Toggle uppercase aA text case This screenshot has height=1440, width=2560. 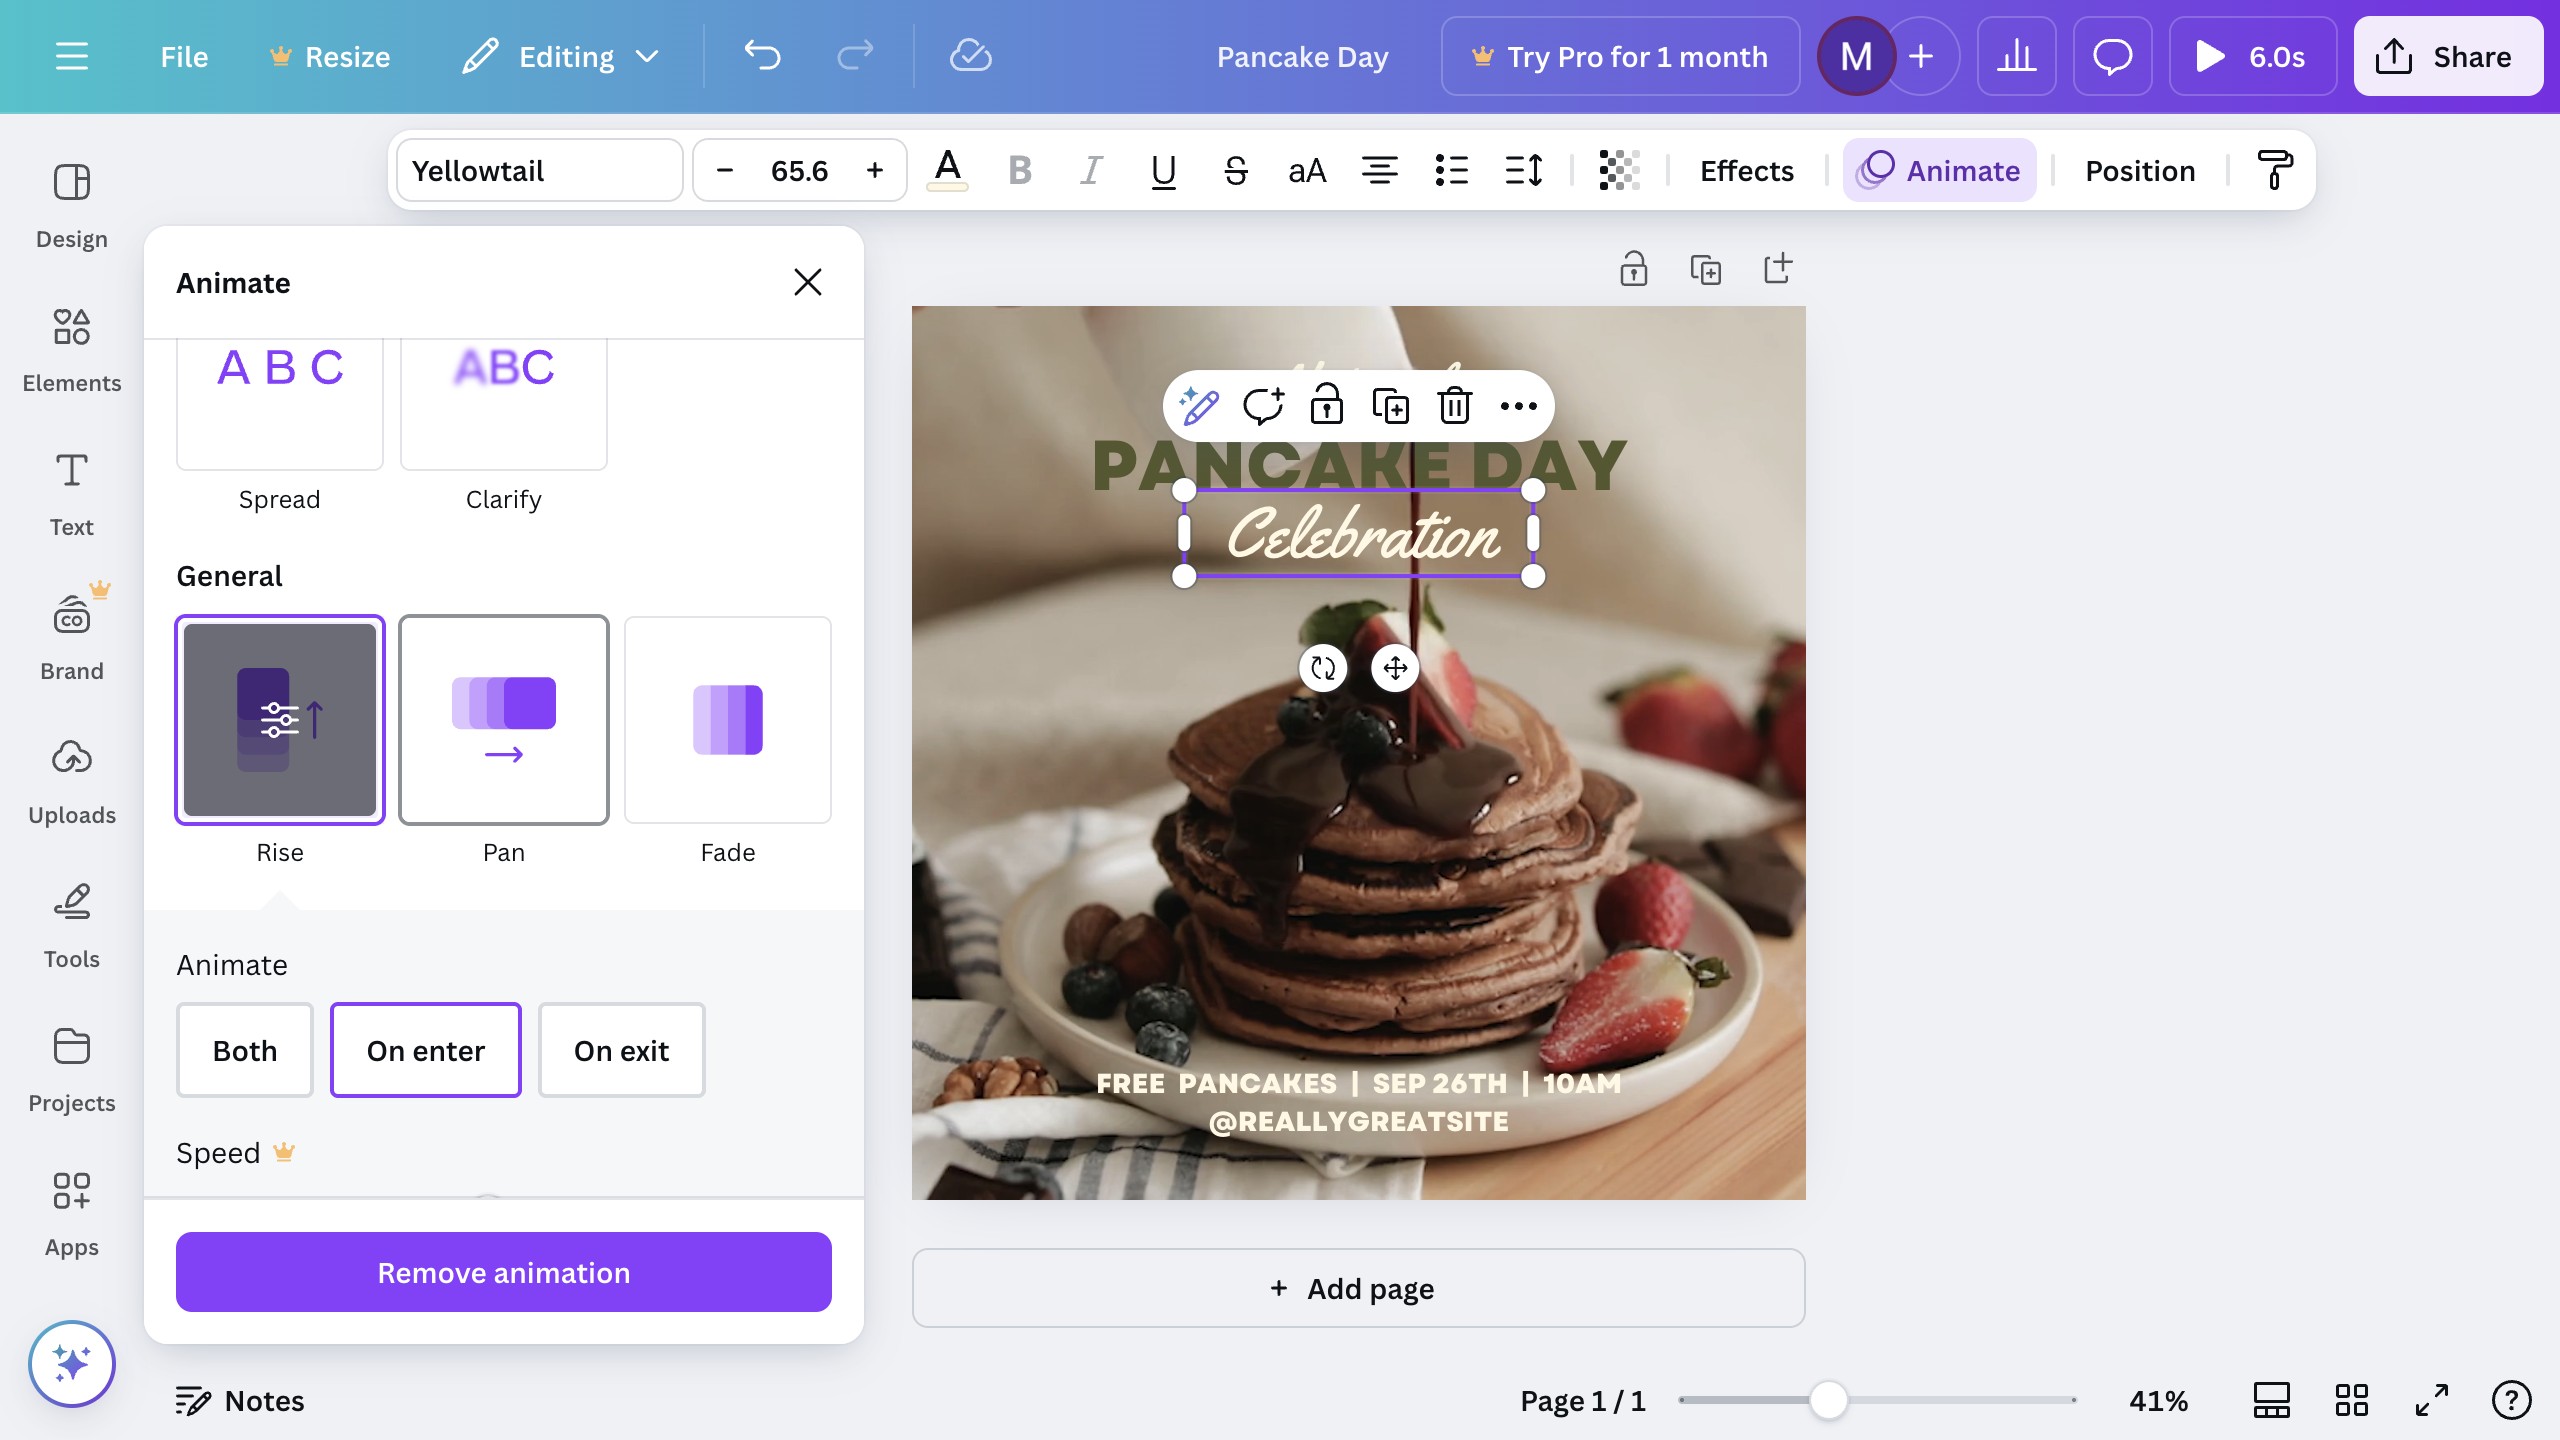(1308, 171)
